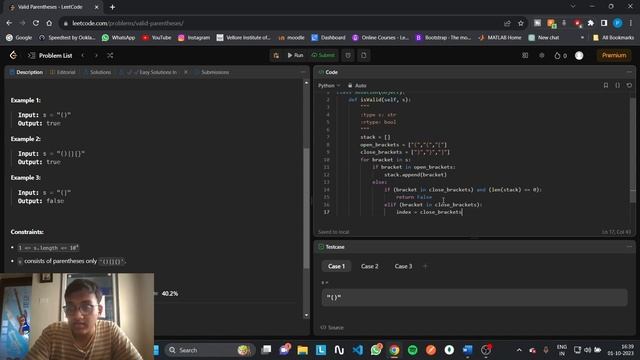640x360 pixels.
Task: Switch to the Solutions tab
Action: [x=98, y=72]
